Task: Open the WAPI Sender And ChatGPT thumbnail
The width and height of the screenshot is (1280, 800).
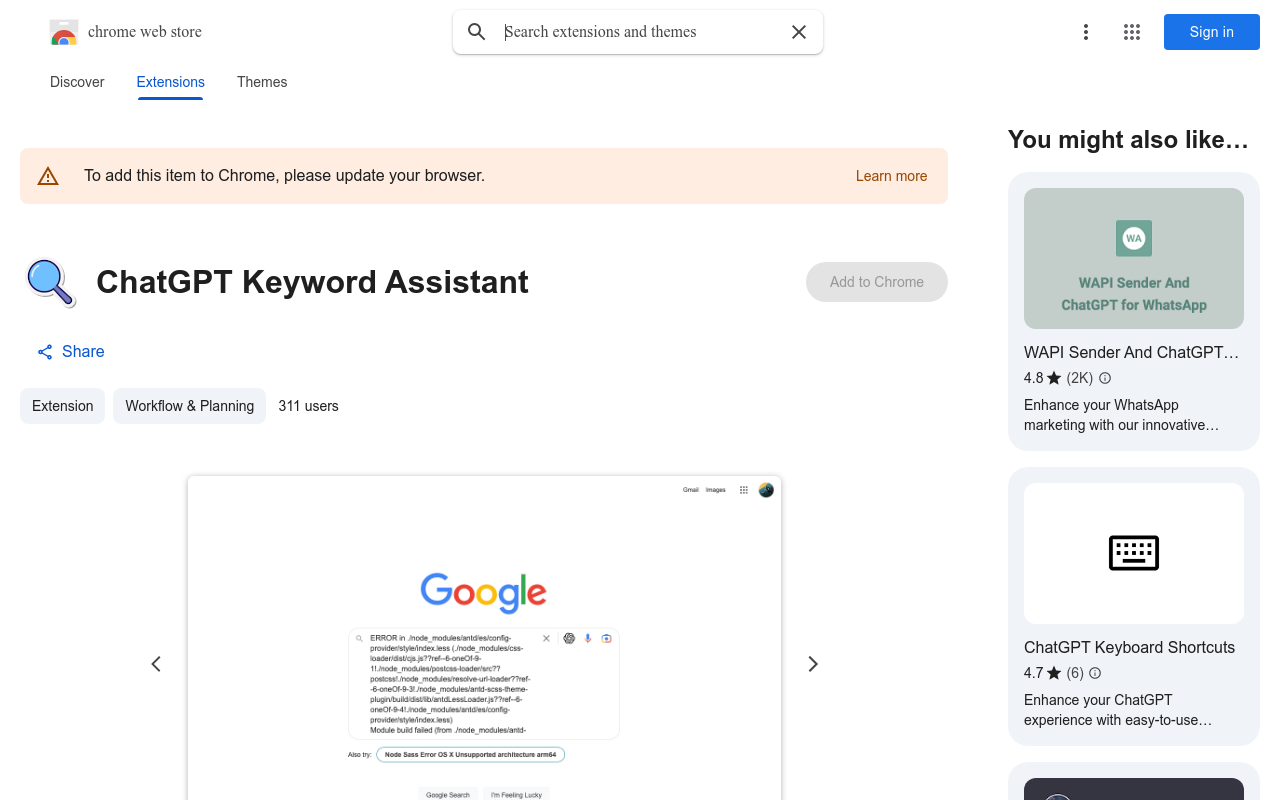Action: [x=1134, y=258]
